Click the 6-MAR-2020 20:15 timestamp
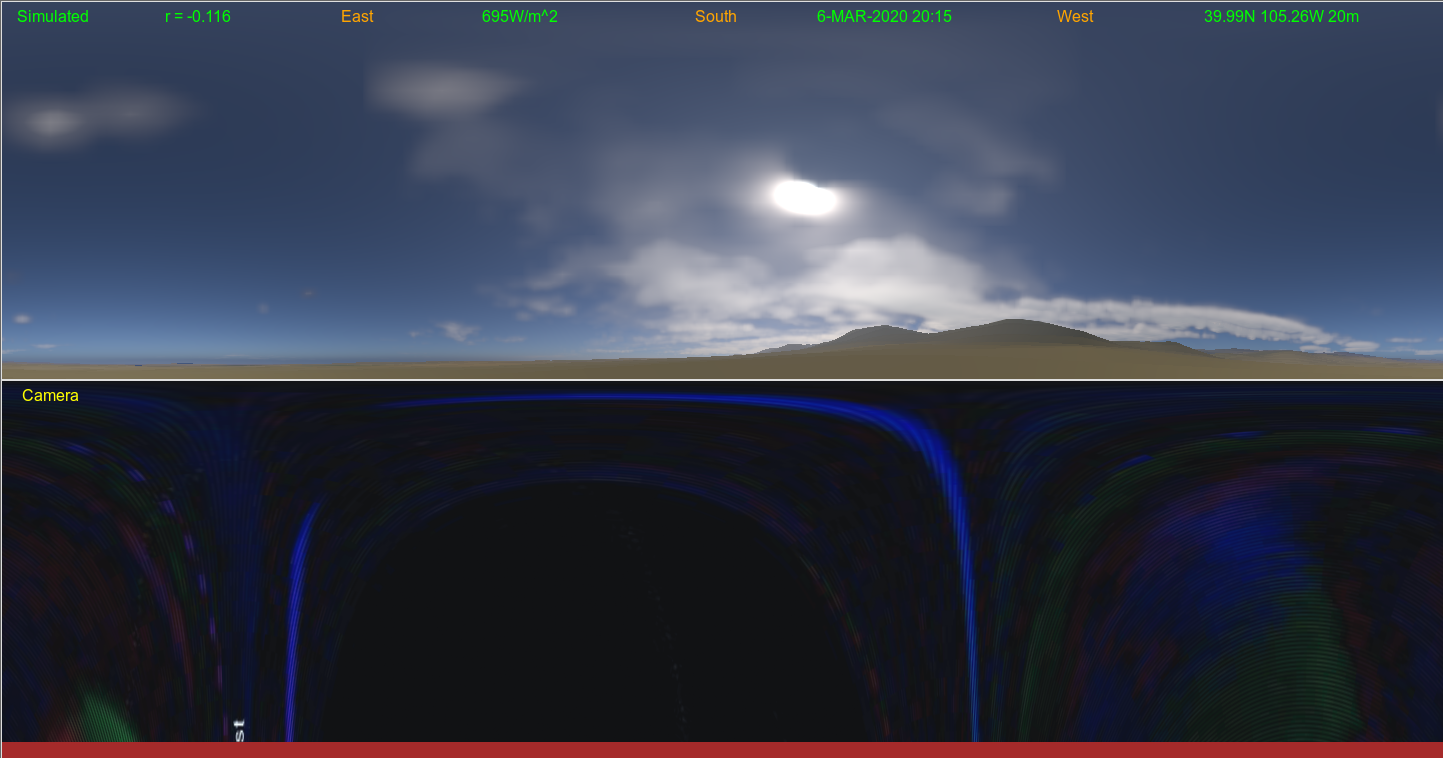This screenshot has height=758, width=1443. click(x=884, y=17)
